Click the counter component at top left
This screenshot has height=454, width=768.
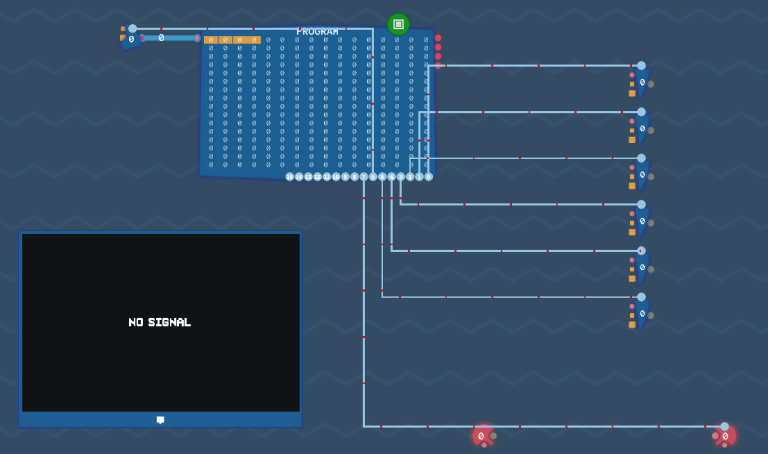[x=131, y=40]
